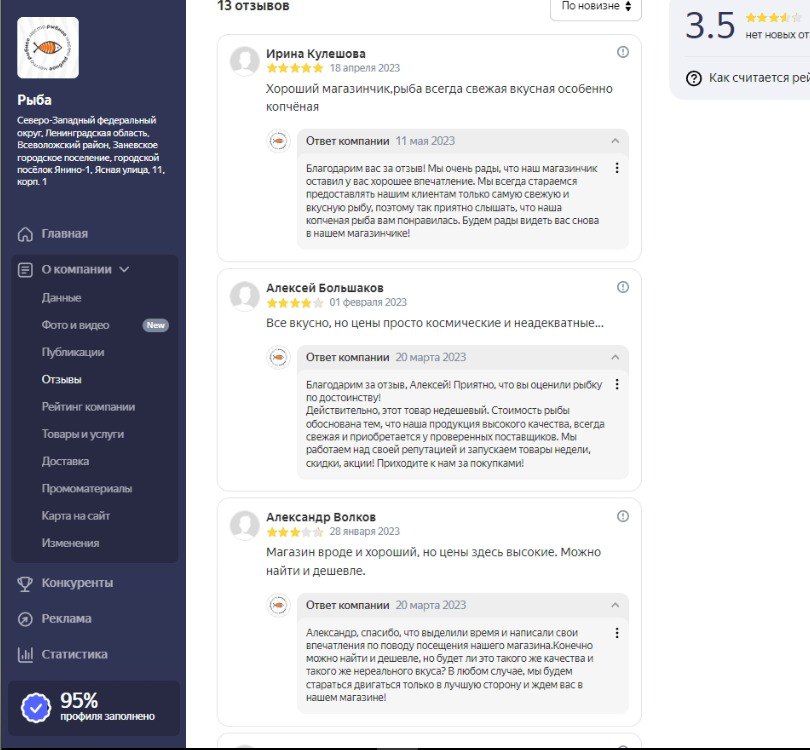The width and height of the screenshot is (810, 750).
Task: Click the fish company logo thumbnail
Action: [x=48, y=48]
